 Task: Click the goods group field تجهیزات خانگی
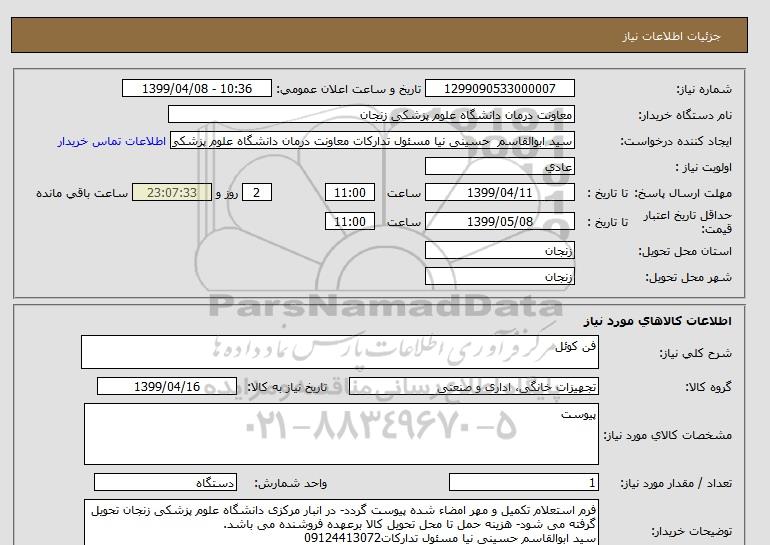pos(473,387)
